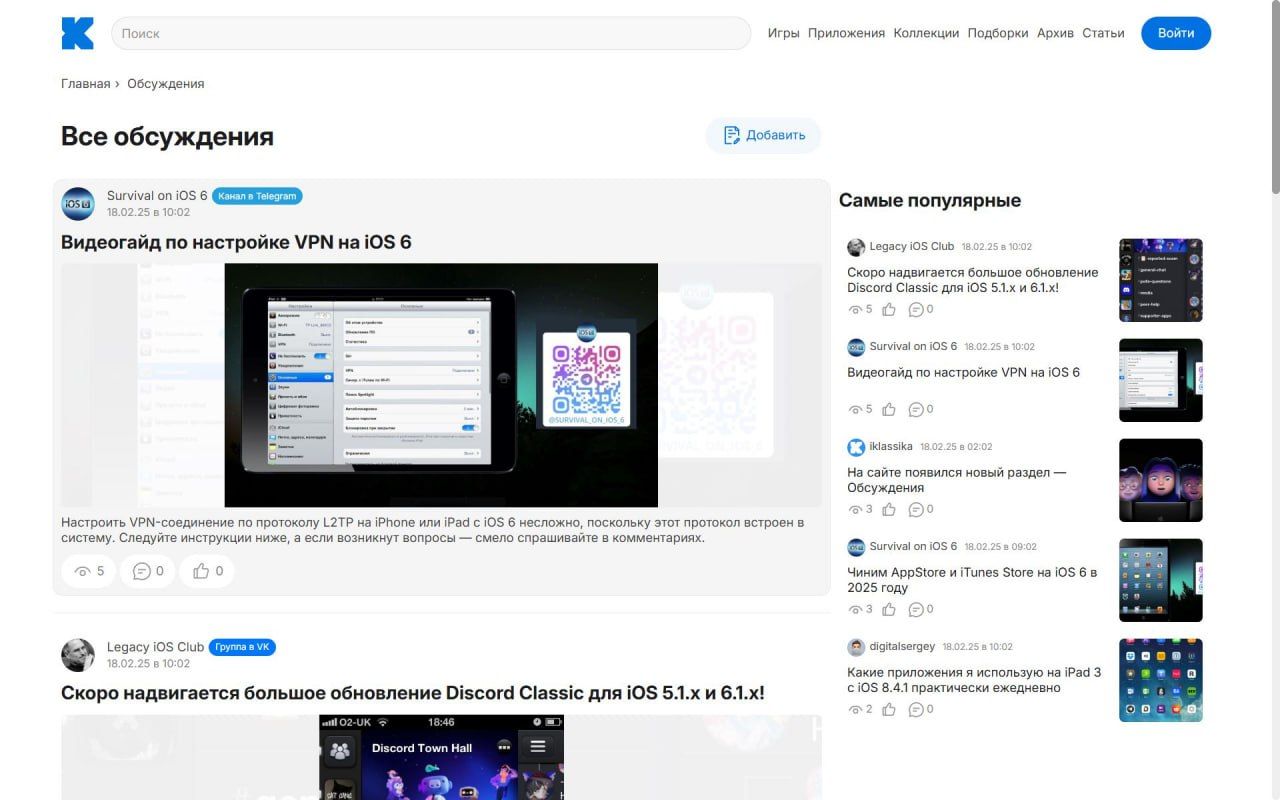Viewport: 1280px width, 800px height.
Task: Open the digitalsergey author link
Action: 902,646
